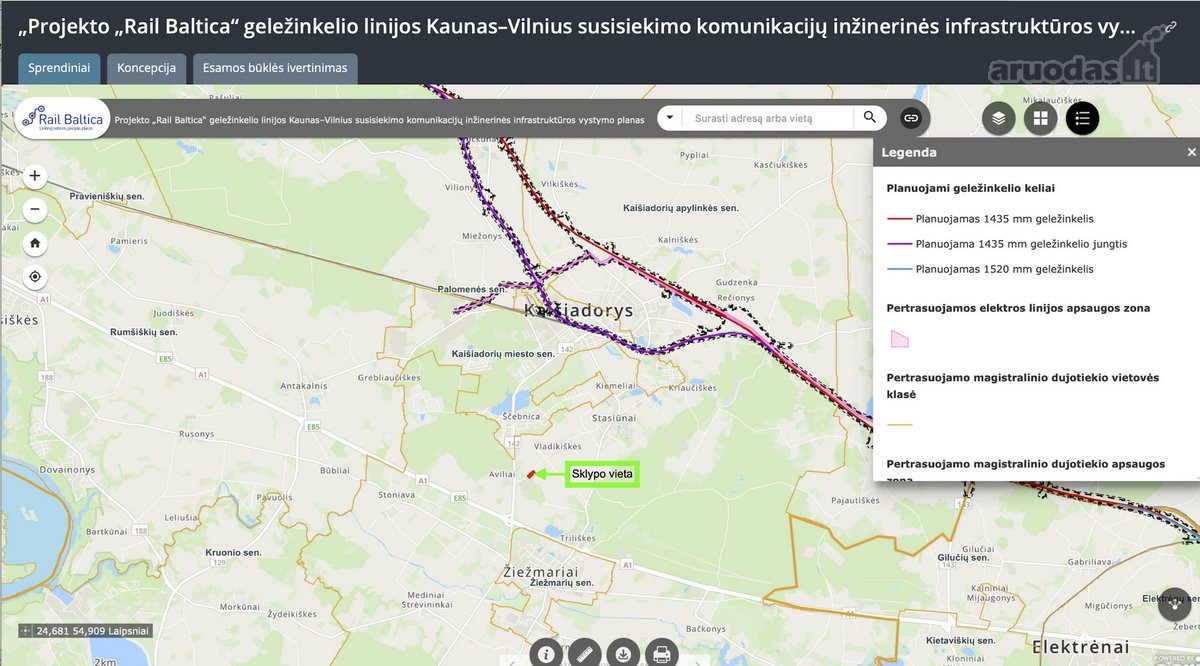Click the Palomenės sen. map label
The image size is (1200, 666).
pos(472,289)
